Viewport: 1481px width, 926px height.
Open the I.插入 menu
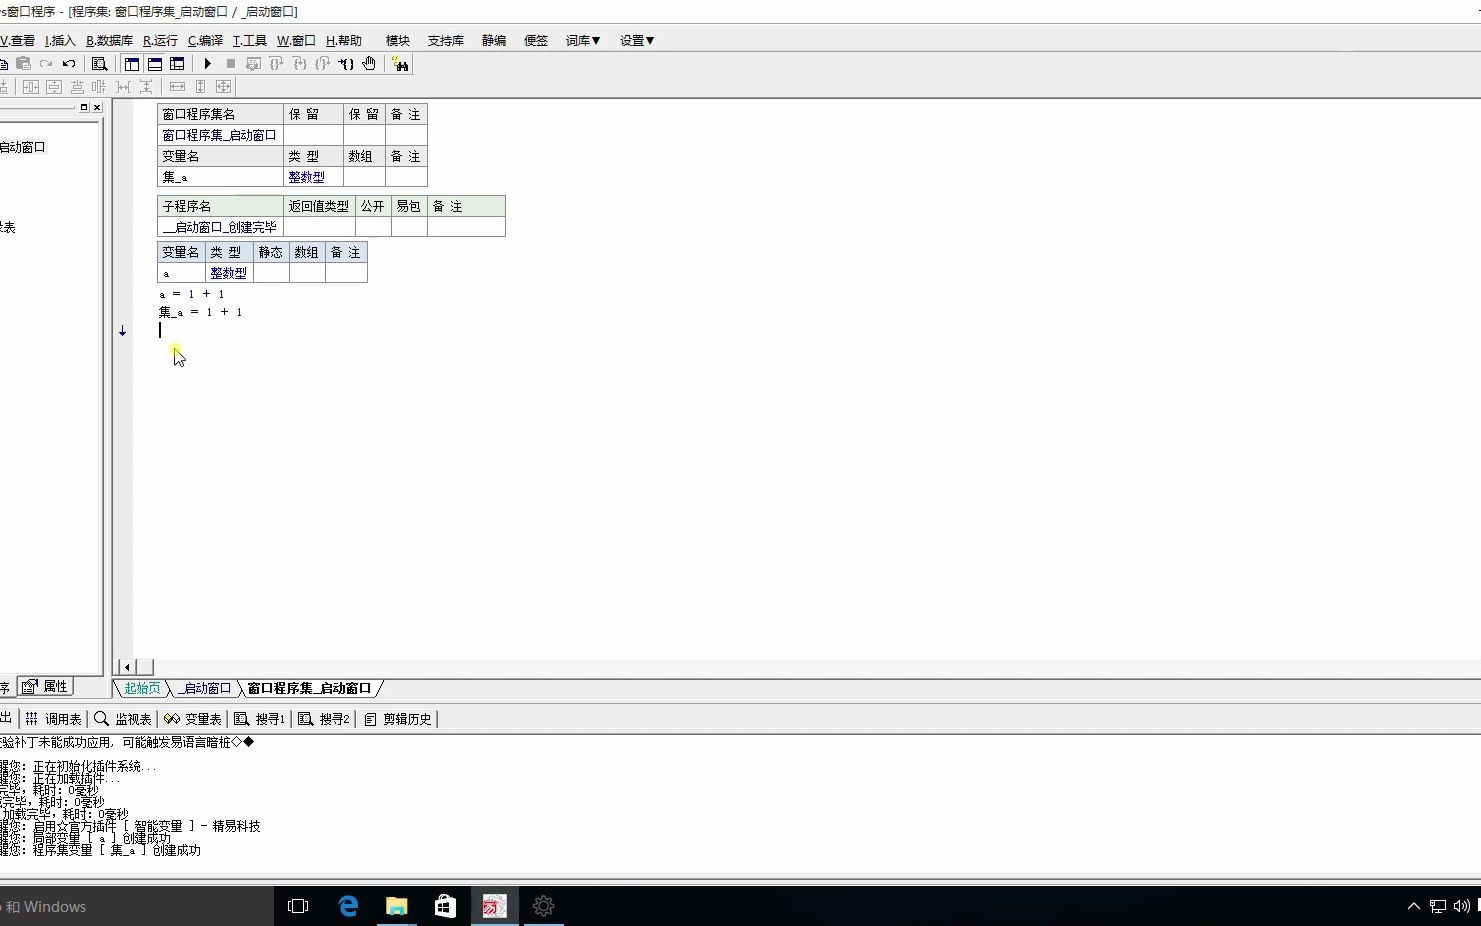coord(60,41)
